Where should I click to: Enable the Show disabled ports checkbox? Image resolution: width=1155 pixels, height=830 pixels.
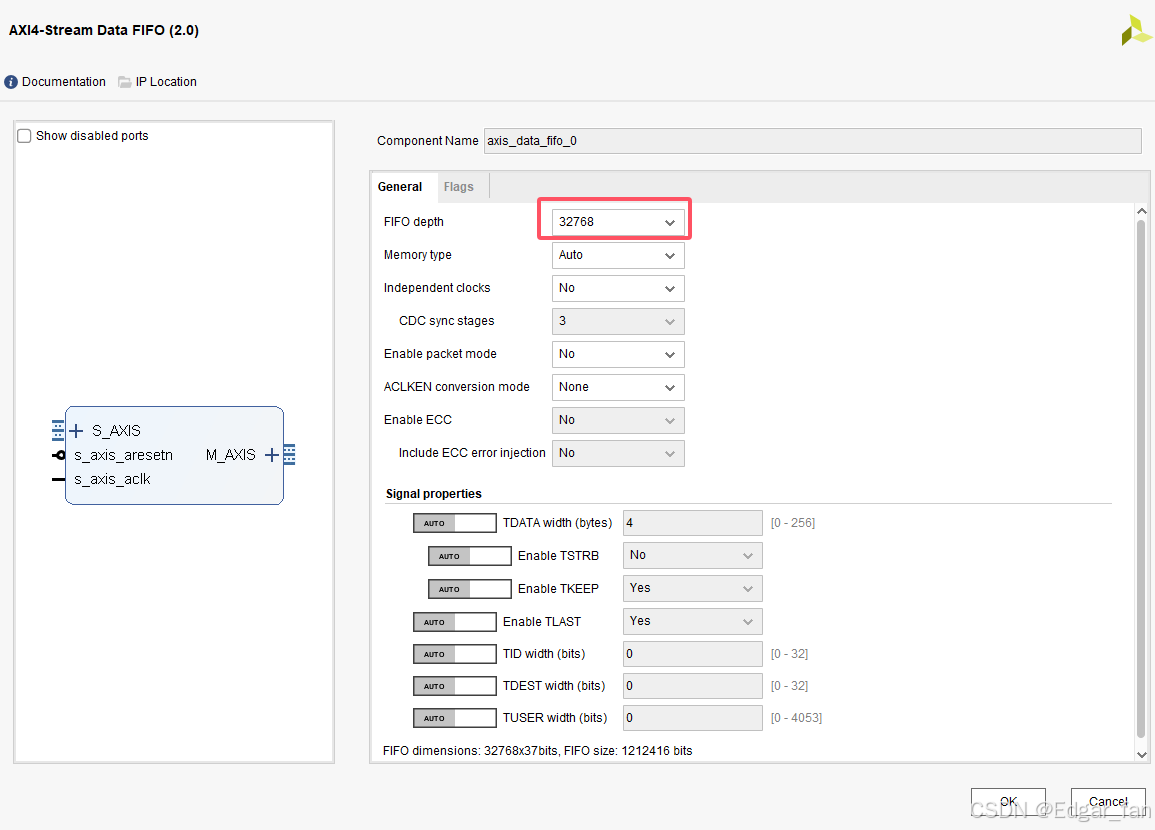(24, 135)
